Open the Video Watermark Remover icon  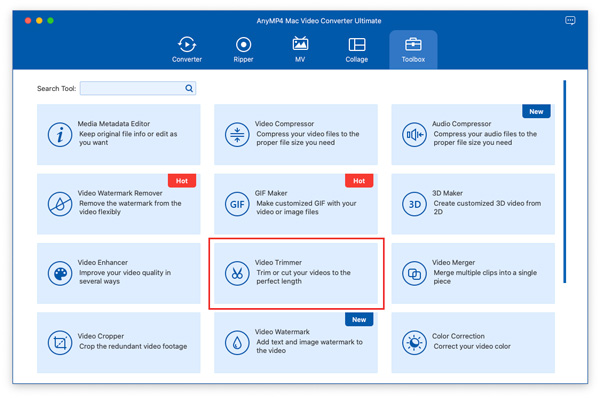[60, 204]
